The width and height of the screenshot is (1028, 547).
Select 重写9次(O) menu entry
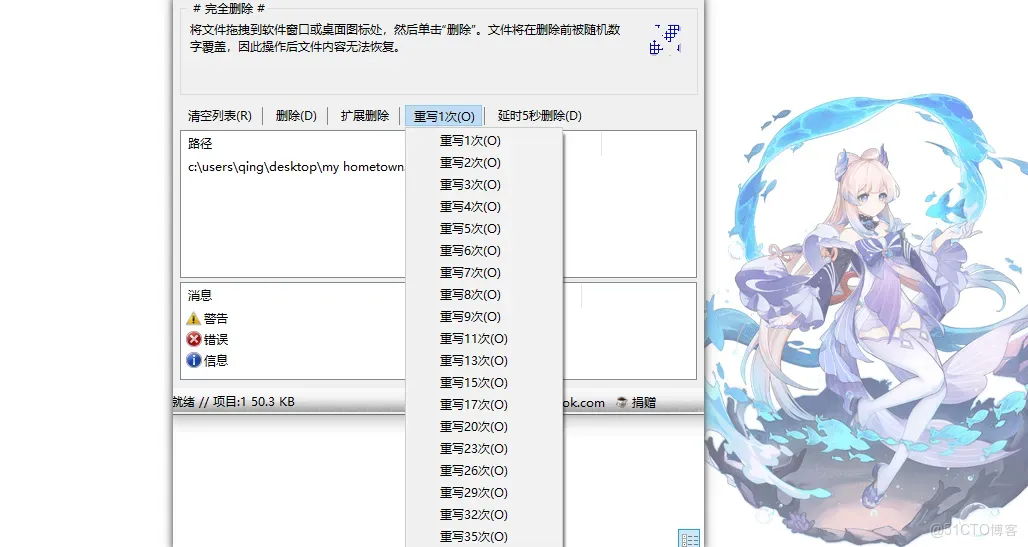point(470,317)
